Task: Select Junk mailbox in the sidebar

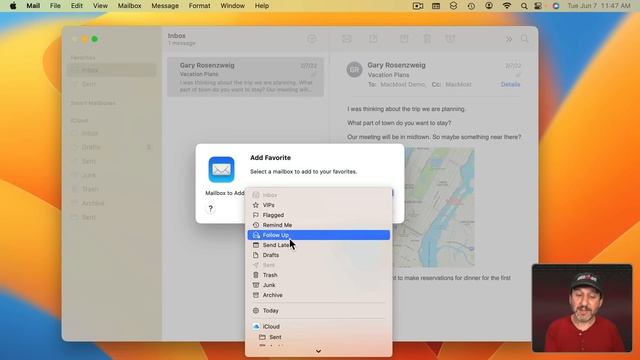Action: (111, 175)
